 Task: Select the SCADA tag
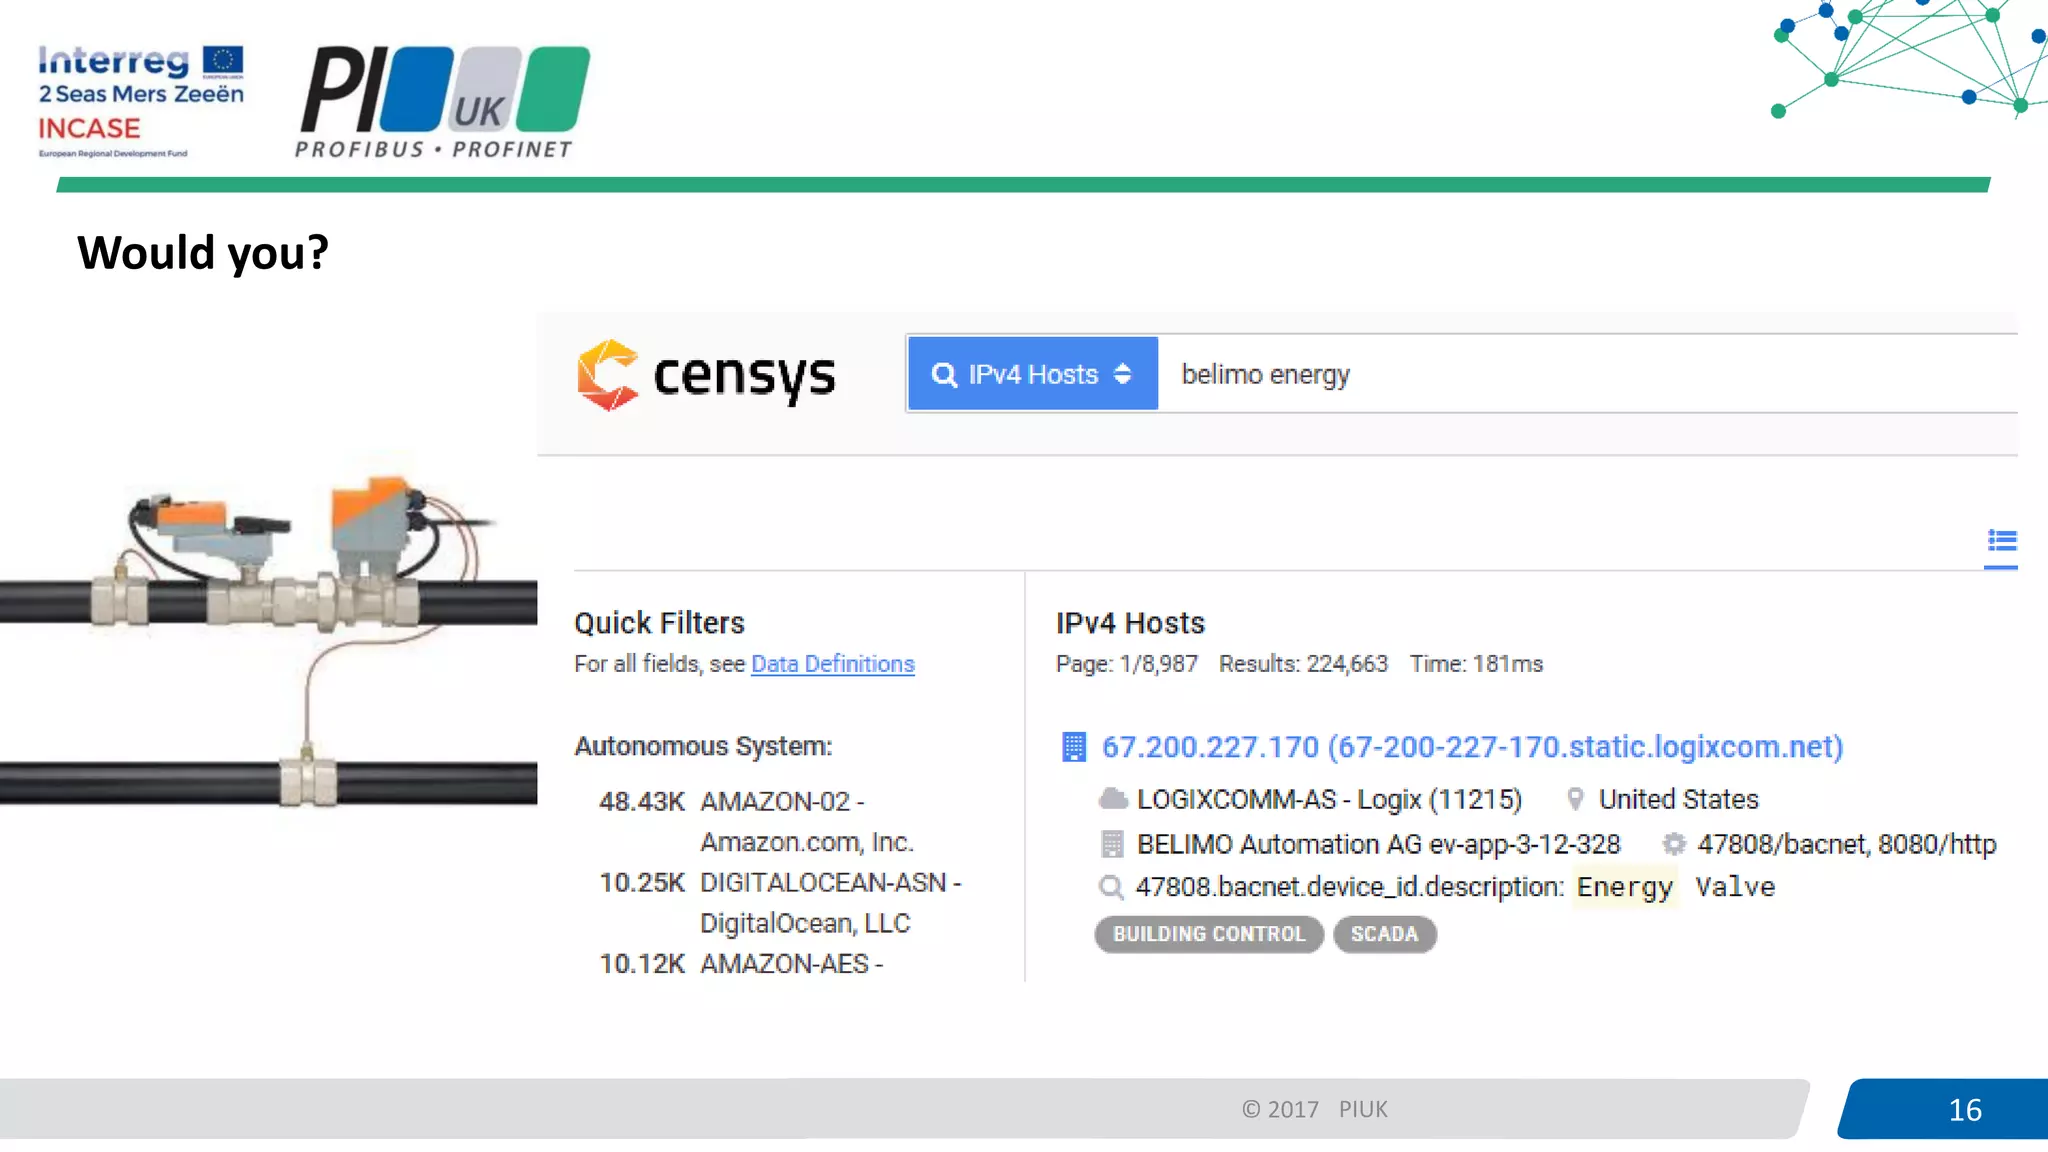tap(1384, 934)
